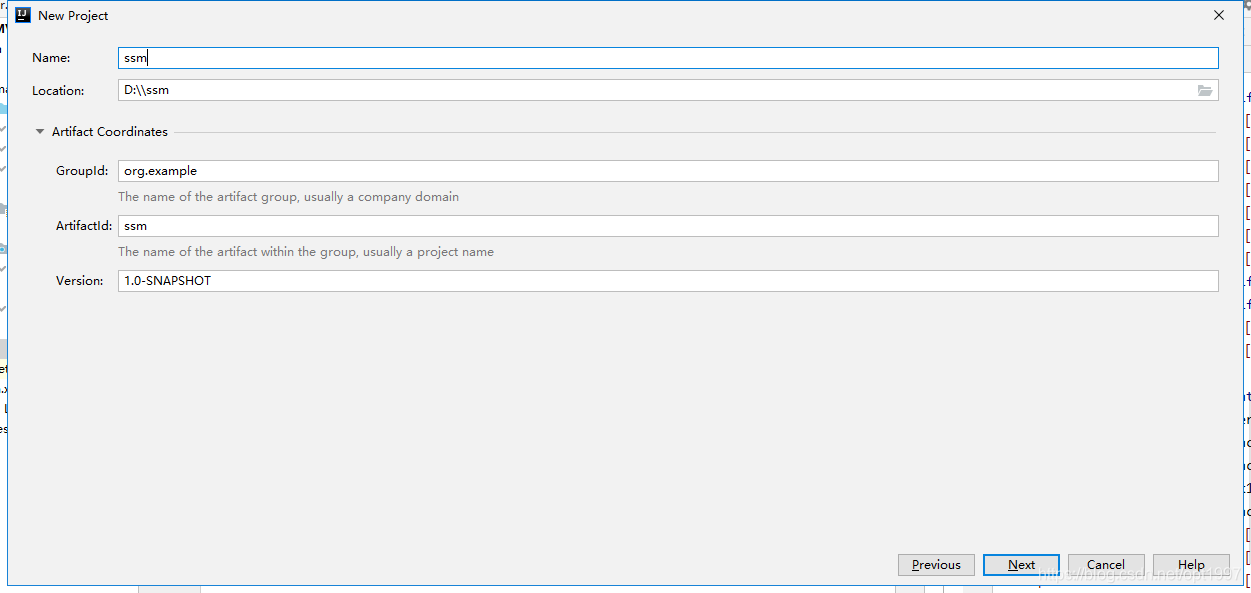Go back with the Previous button
Viewport: 1251px width, 593px height.
[936, 565]
